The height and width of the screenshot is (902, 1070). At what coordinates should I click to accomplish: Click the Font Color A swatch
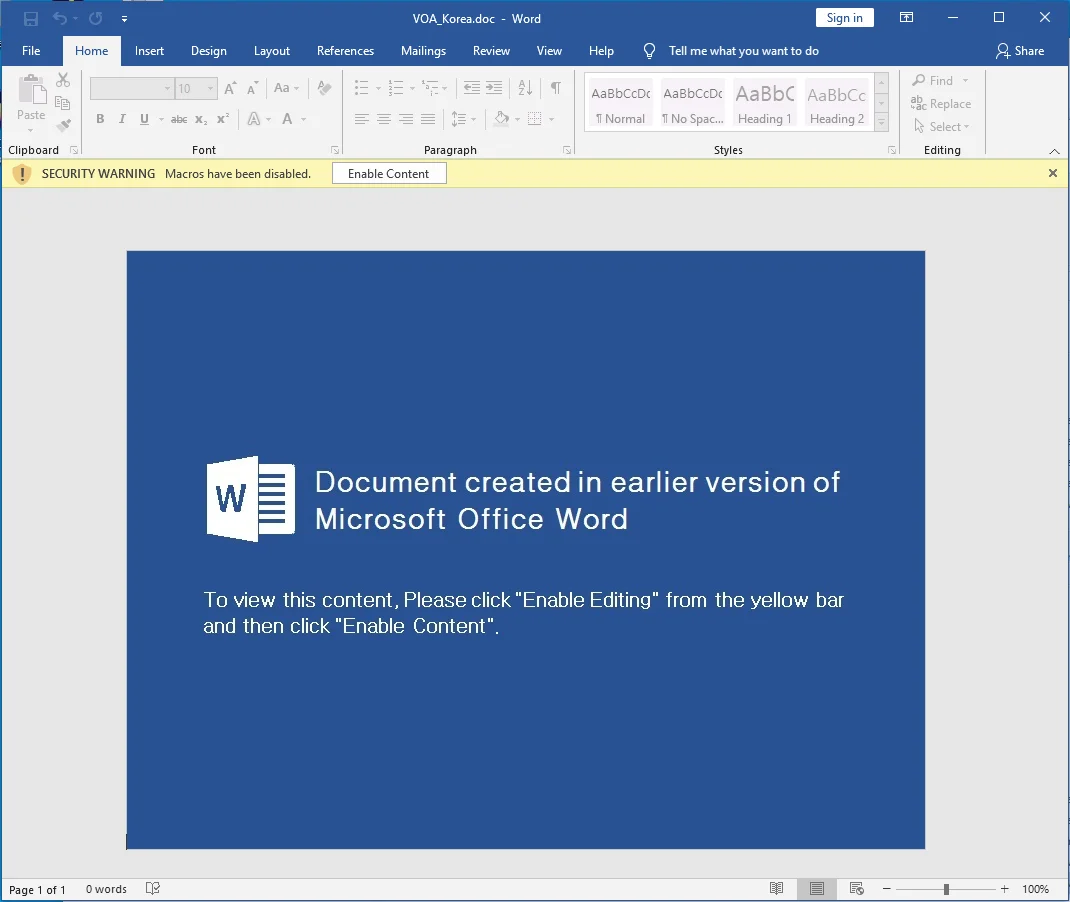[x=287, y=119]
